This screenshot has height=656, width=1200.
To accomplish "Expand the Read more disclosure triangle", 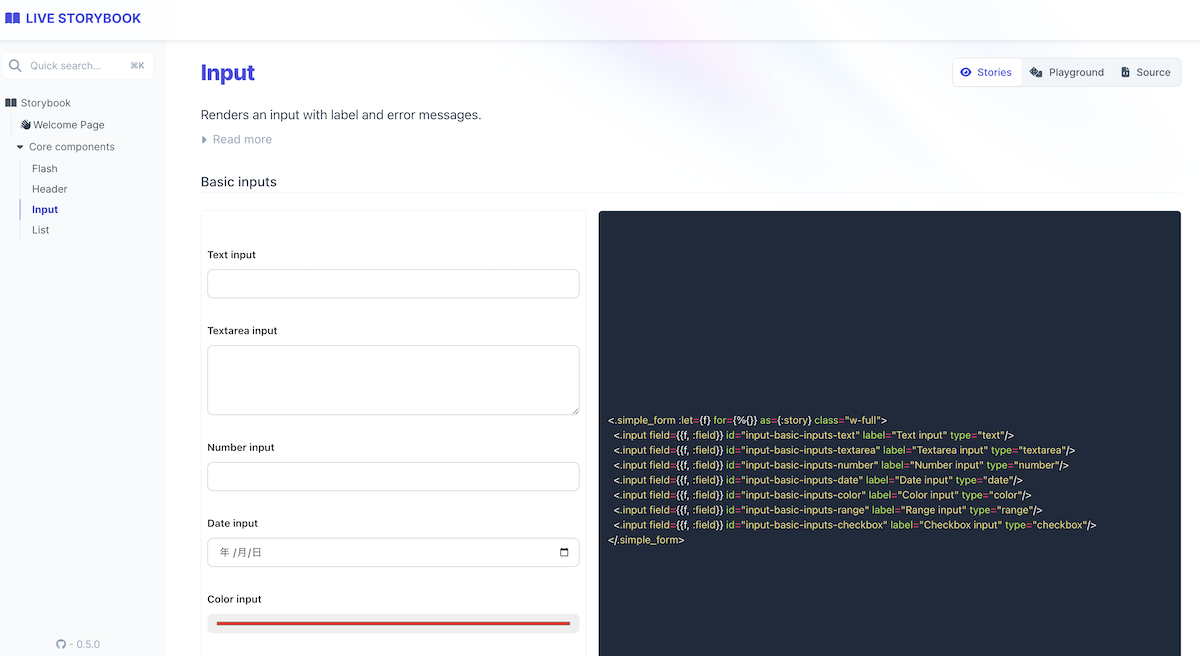I will pyautogui.click(x=205, y=140).
